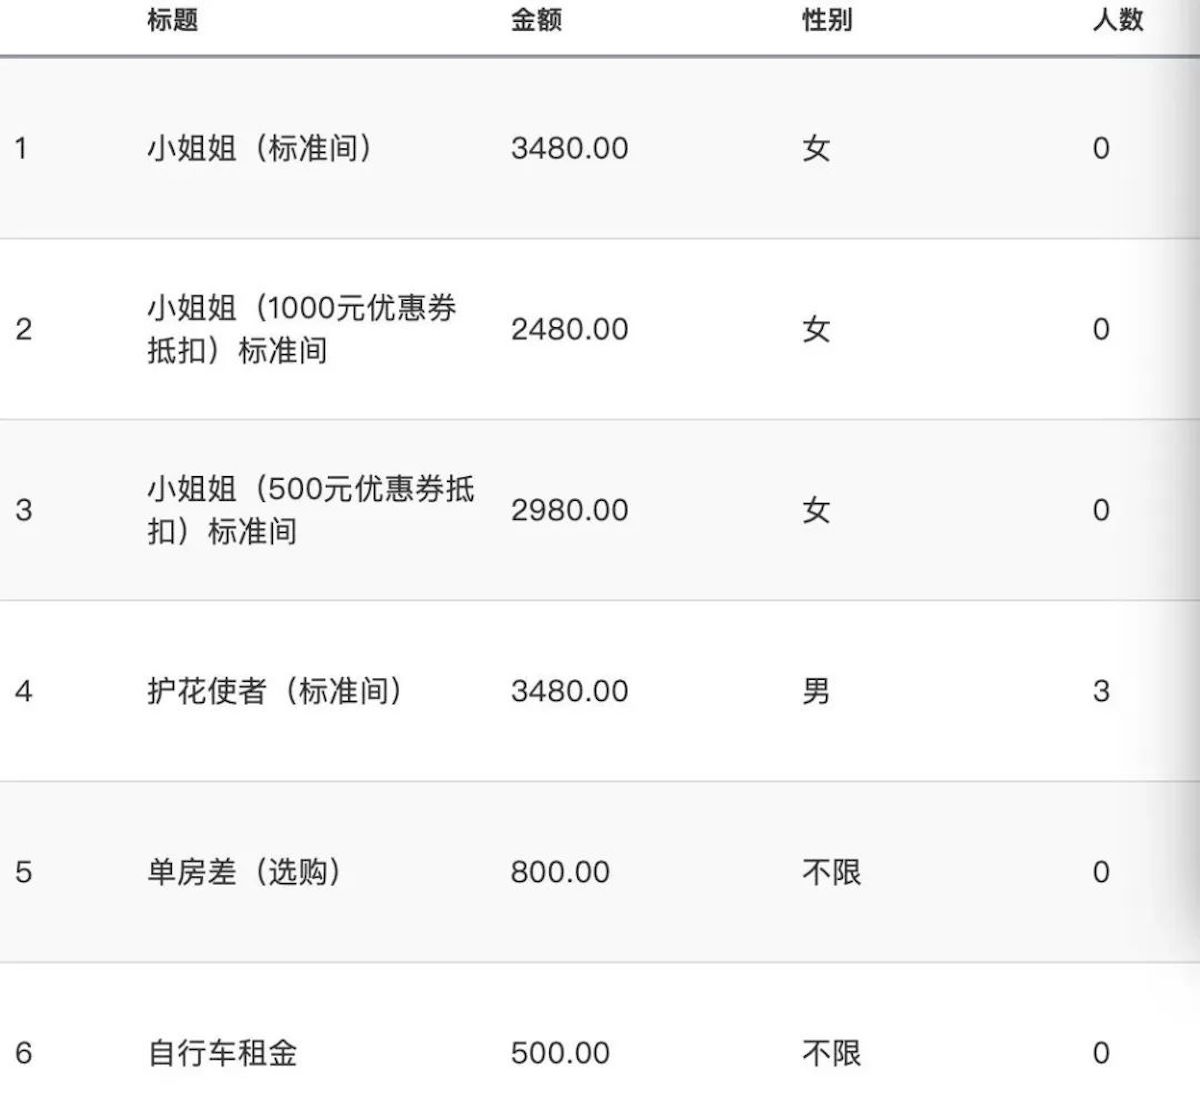Select row 小姐姐（标准间）
The image size is (1200, 1106).
tap(600, 148)
